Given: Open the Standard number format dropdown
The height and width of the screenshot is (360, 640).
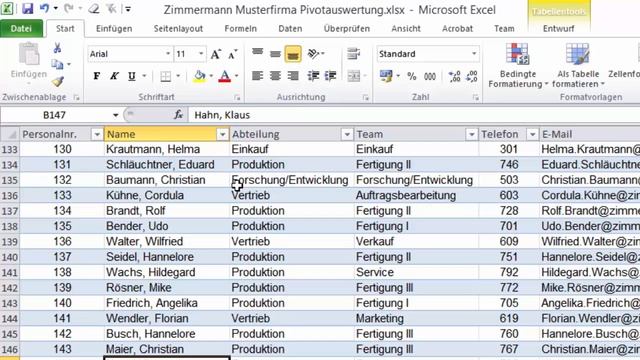Looking at the screenshot, I should tap(474, 53).
